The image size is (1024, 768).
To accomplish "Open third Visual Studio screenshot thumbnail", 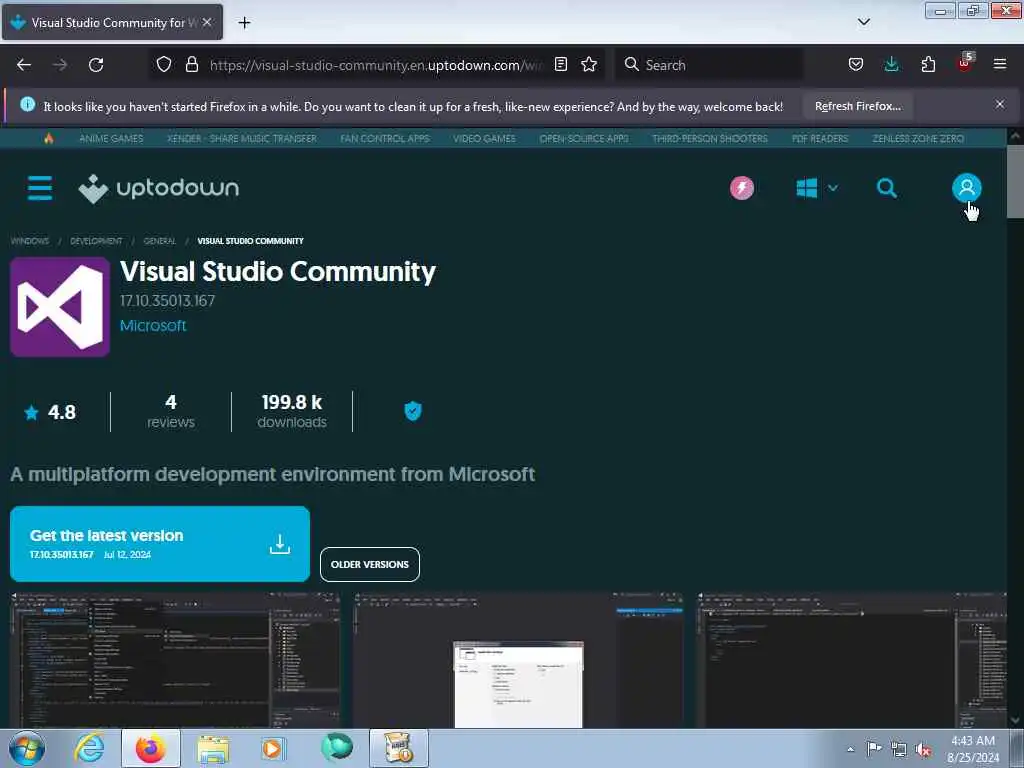I will [852, 660].
